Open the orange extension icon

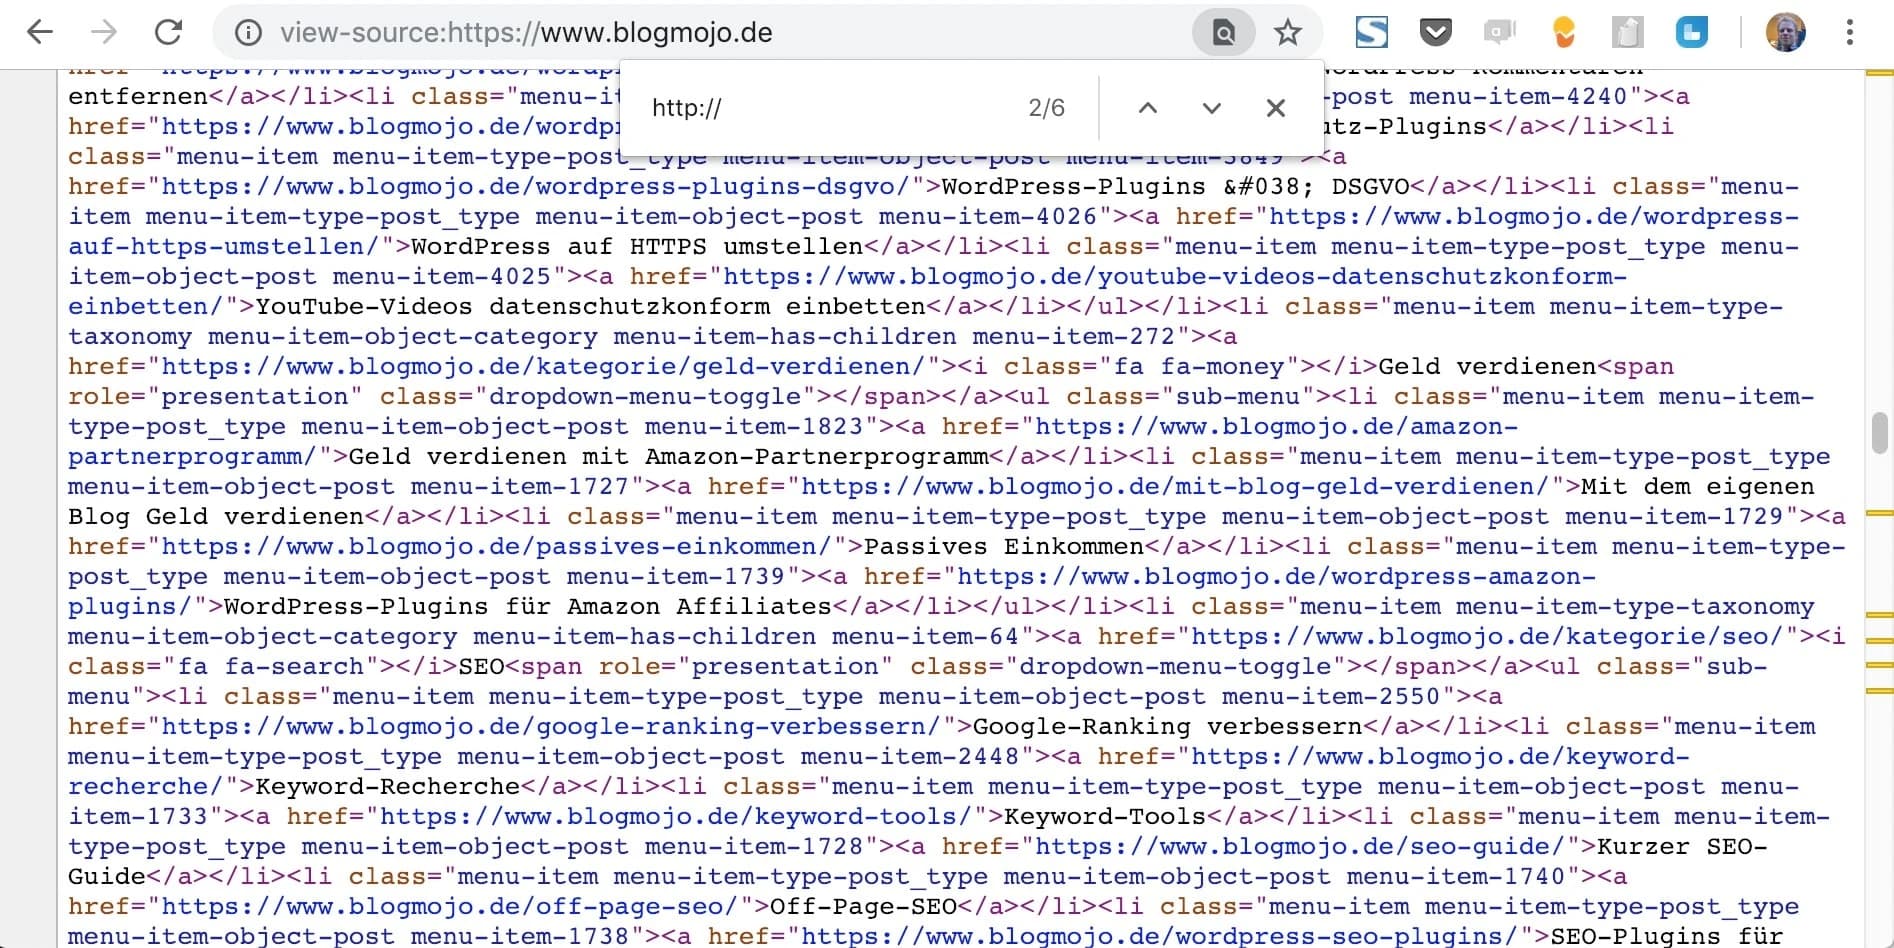[x=1564, y=32]
